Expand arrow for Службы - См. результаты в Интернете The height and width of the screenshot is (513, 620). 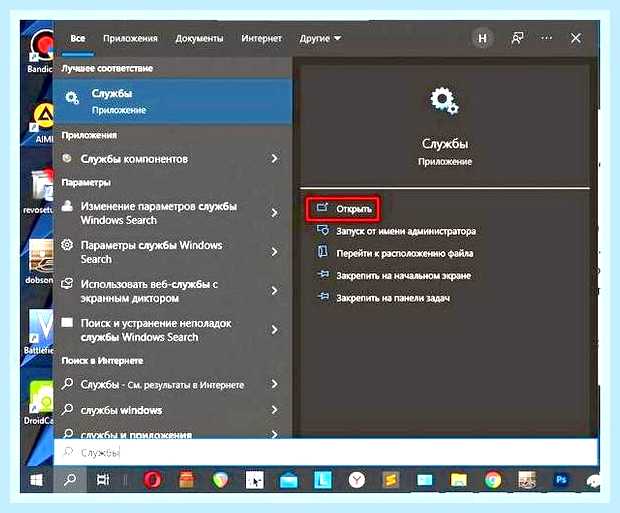(x=274, y=384)
